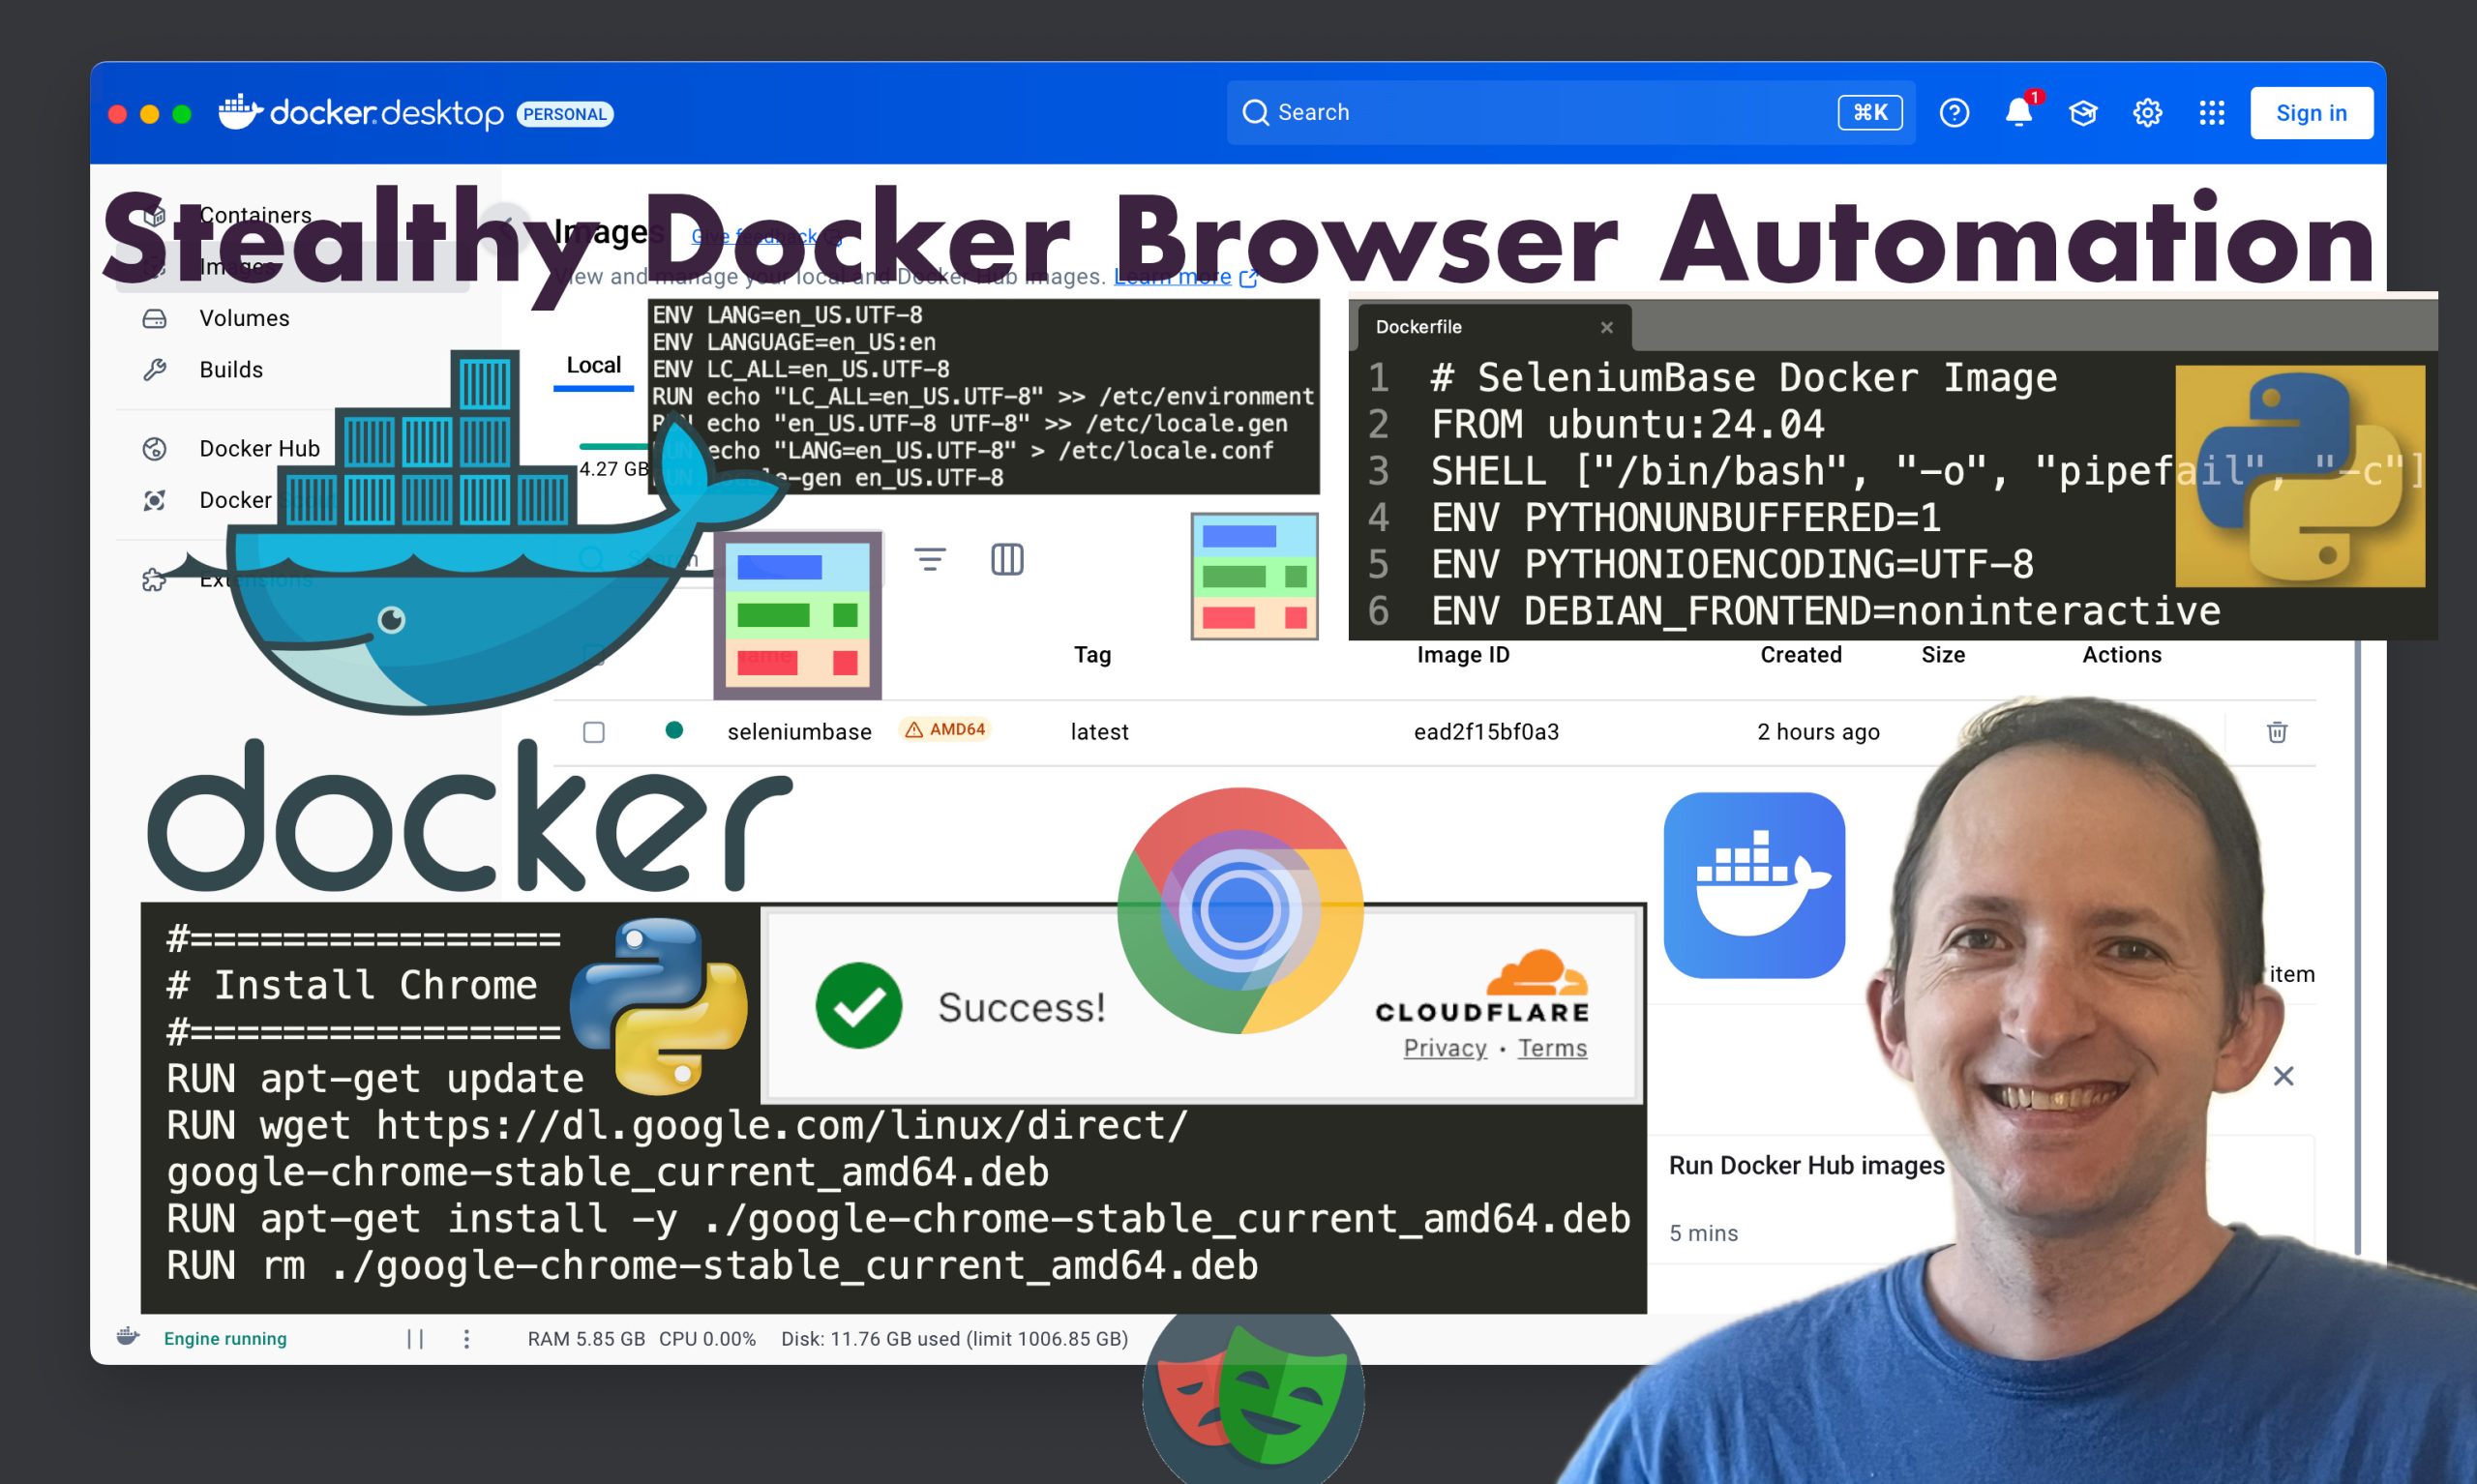Image resolution: width=2477 pixels, height=1484 pixels.
Task: Click the Sign in button
Action: (2311, 113)
